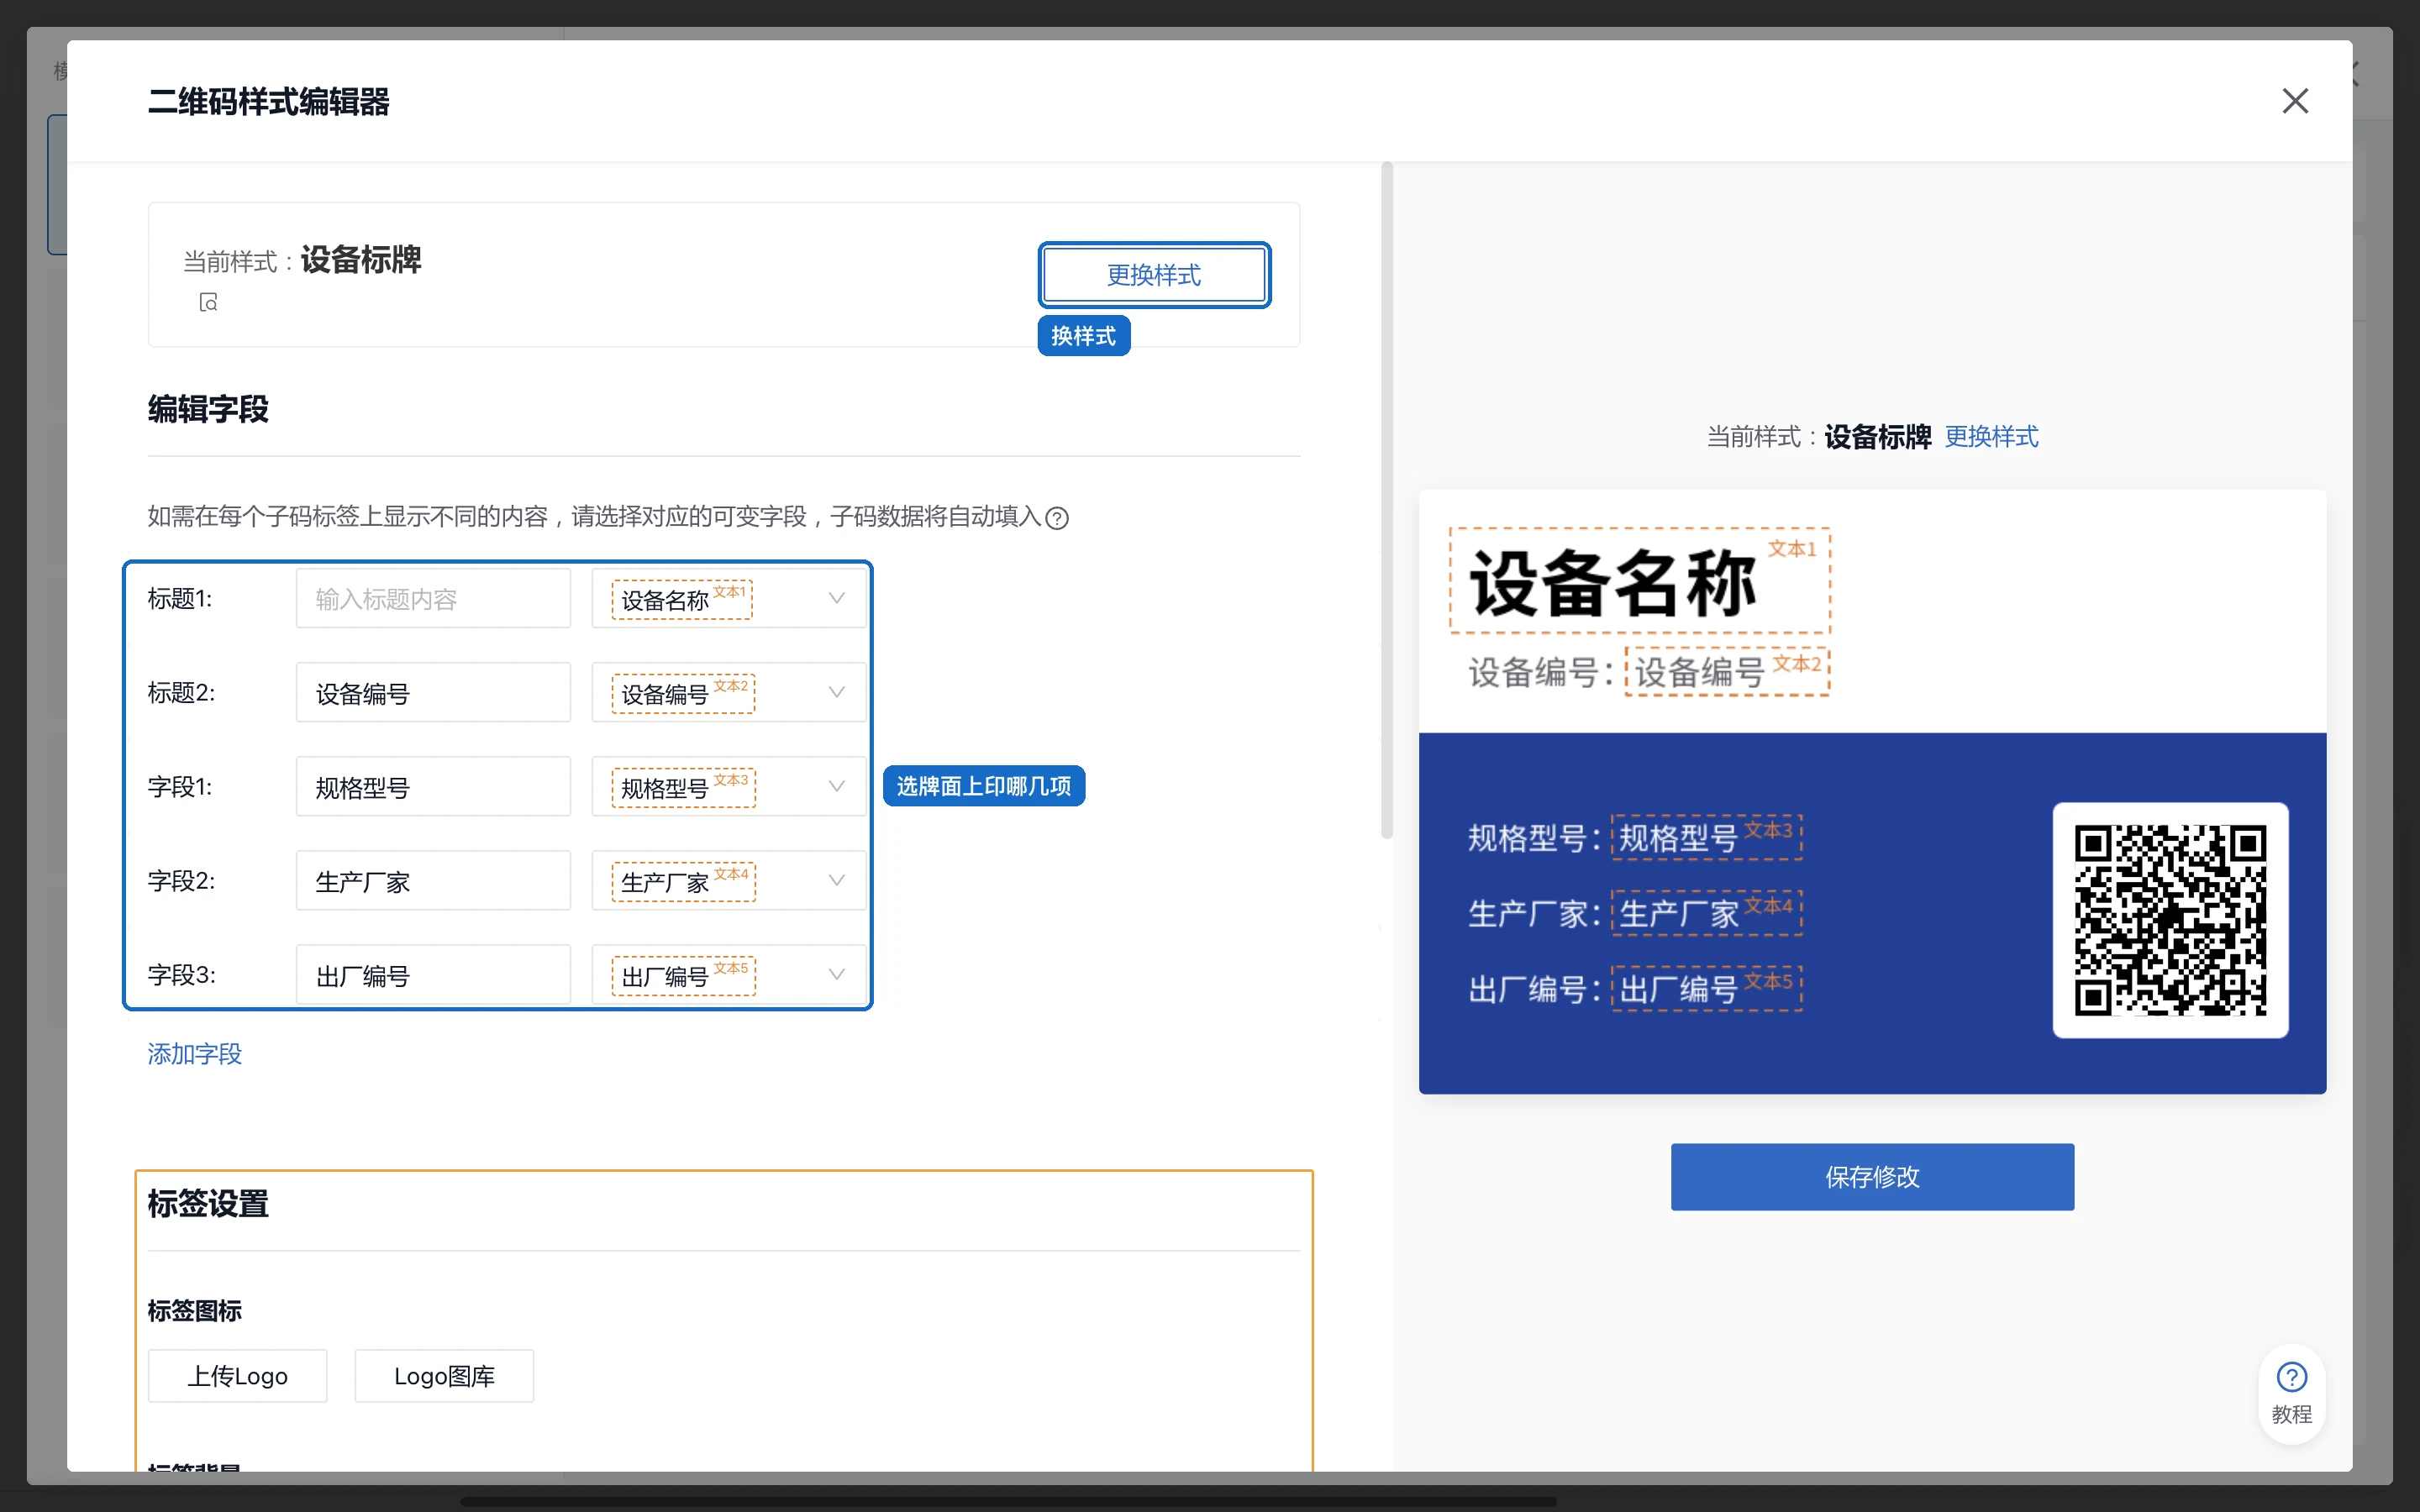Image resolution: width=2420 pixels, height=1512 pixels.
Task: Open the 规格型号 dropdown for 字段1
Action: tap(729, 787)
